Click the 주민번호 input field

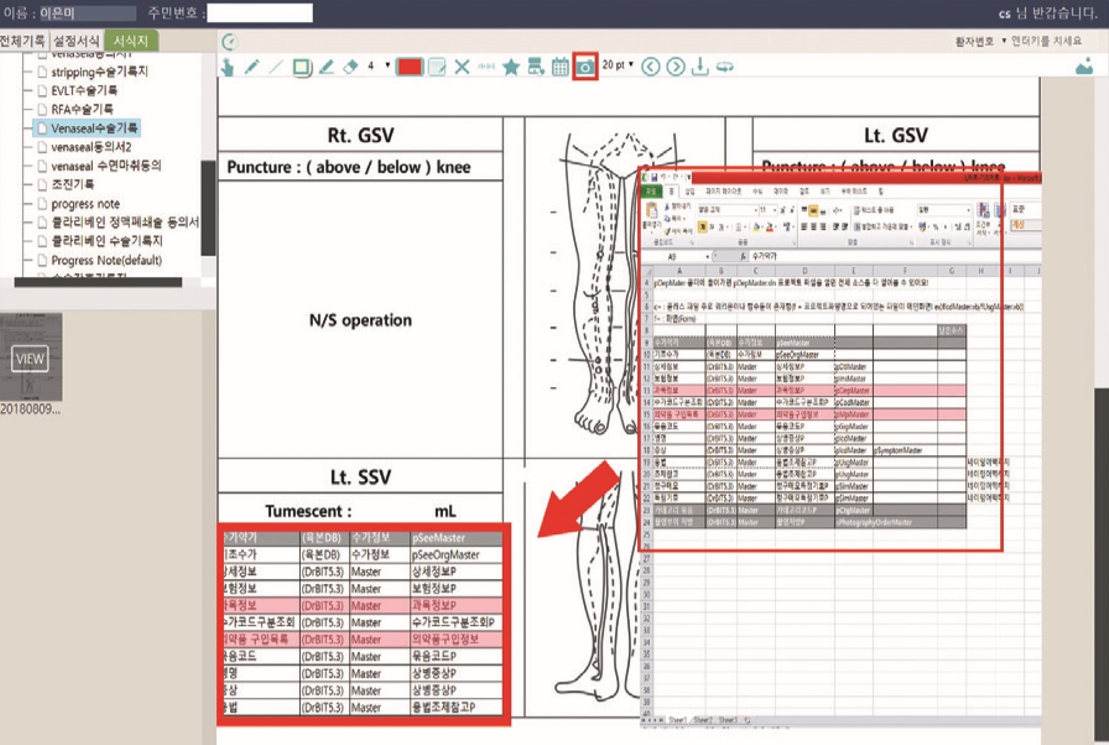pos(260,13)
